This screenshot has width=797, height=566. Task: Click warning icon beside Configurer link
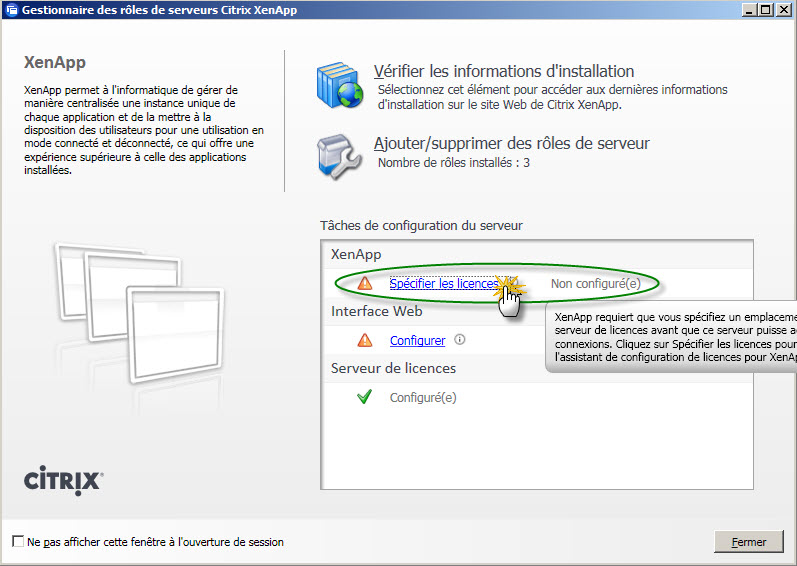coord(364,340)
